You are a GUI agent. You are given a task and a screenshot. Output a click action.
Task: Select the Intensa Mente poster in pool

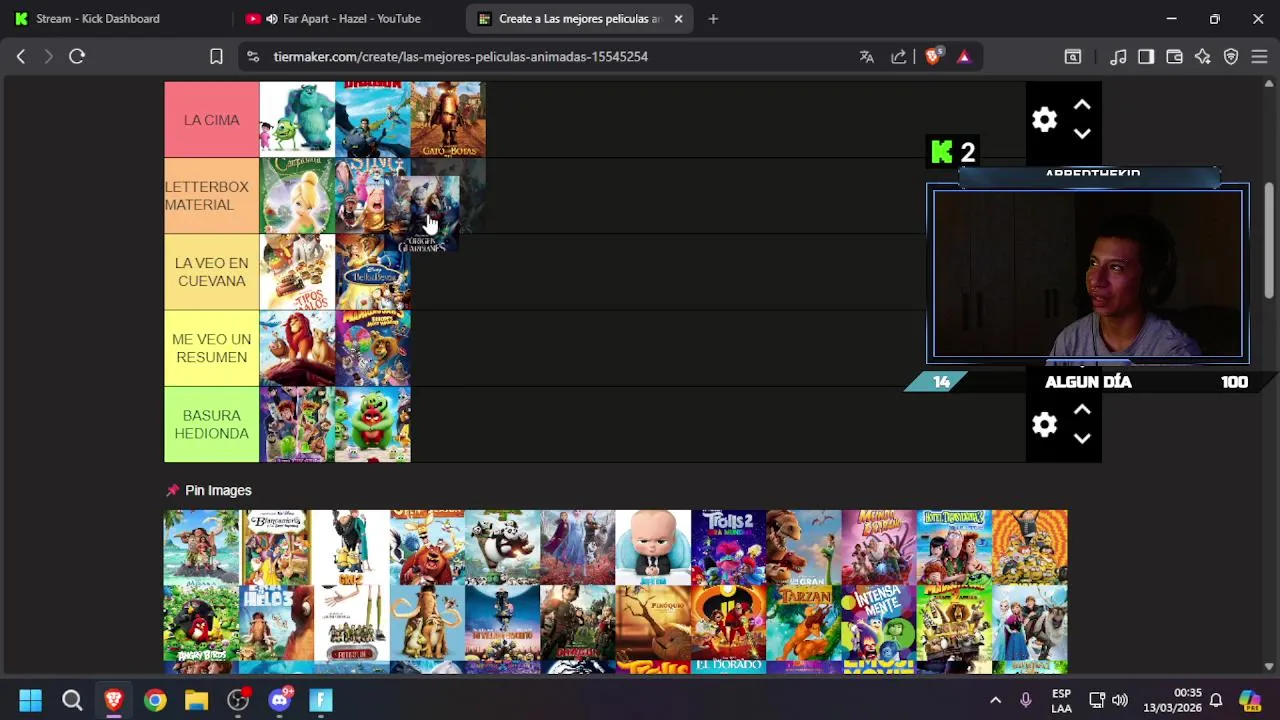[x=879, y=623]
